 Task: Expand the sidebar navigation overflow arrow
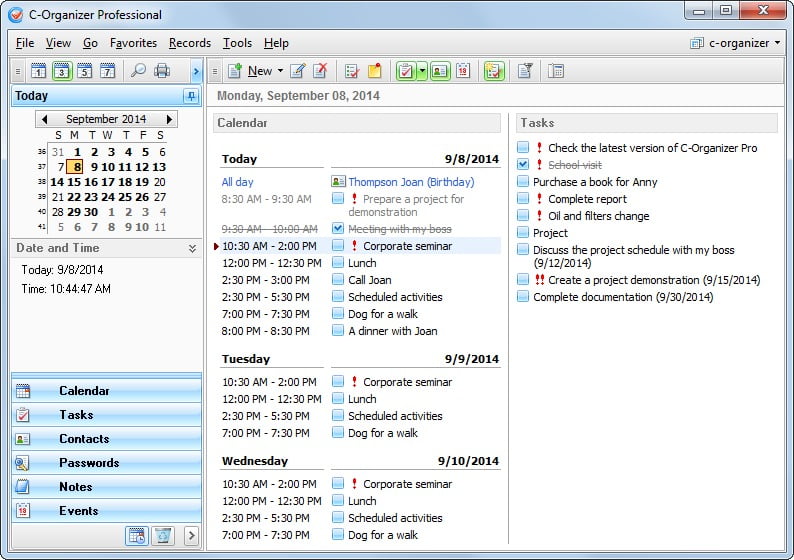(x=191, y=535)
